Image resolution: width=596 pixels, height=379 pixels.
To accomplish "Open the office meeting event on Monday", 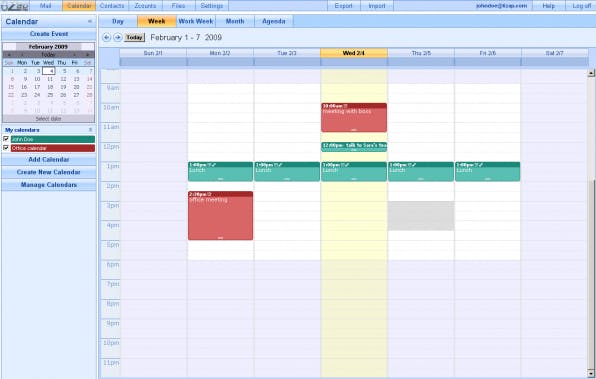I will click(x=220, y=216).
